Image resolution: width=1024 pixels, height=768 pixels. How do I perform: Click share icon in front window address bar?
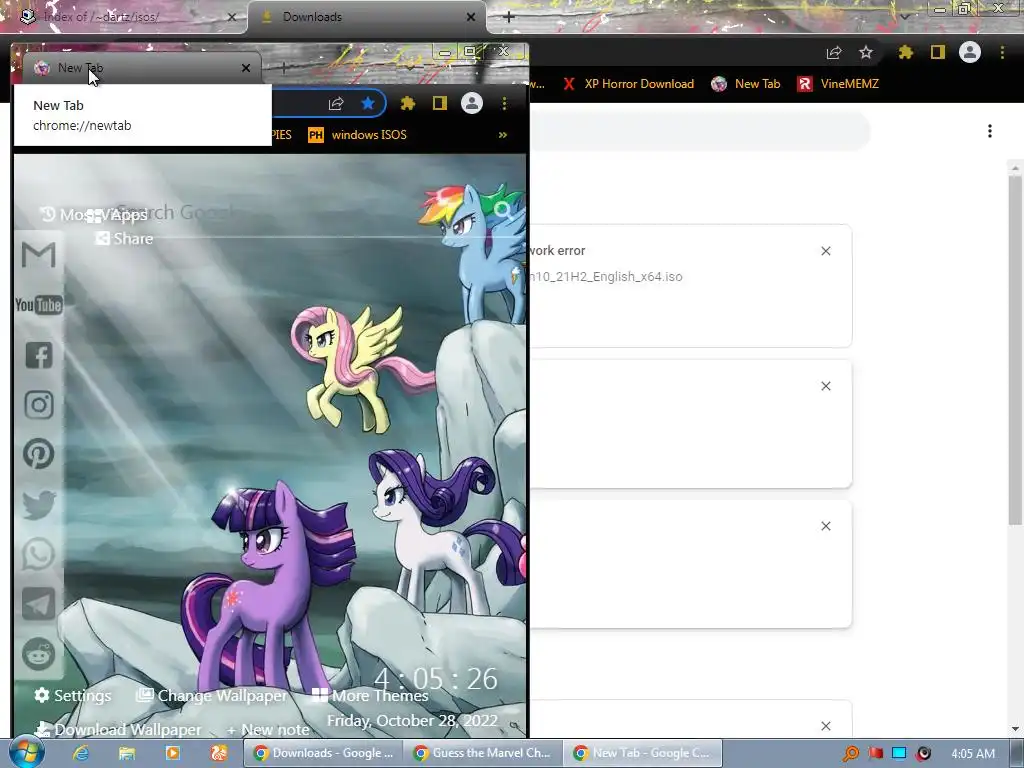click(x=336, y=103)
